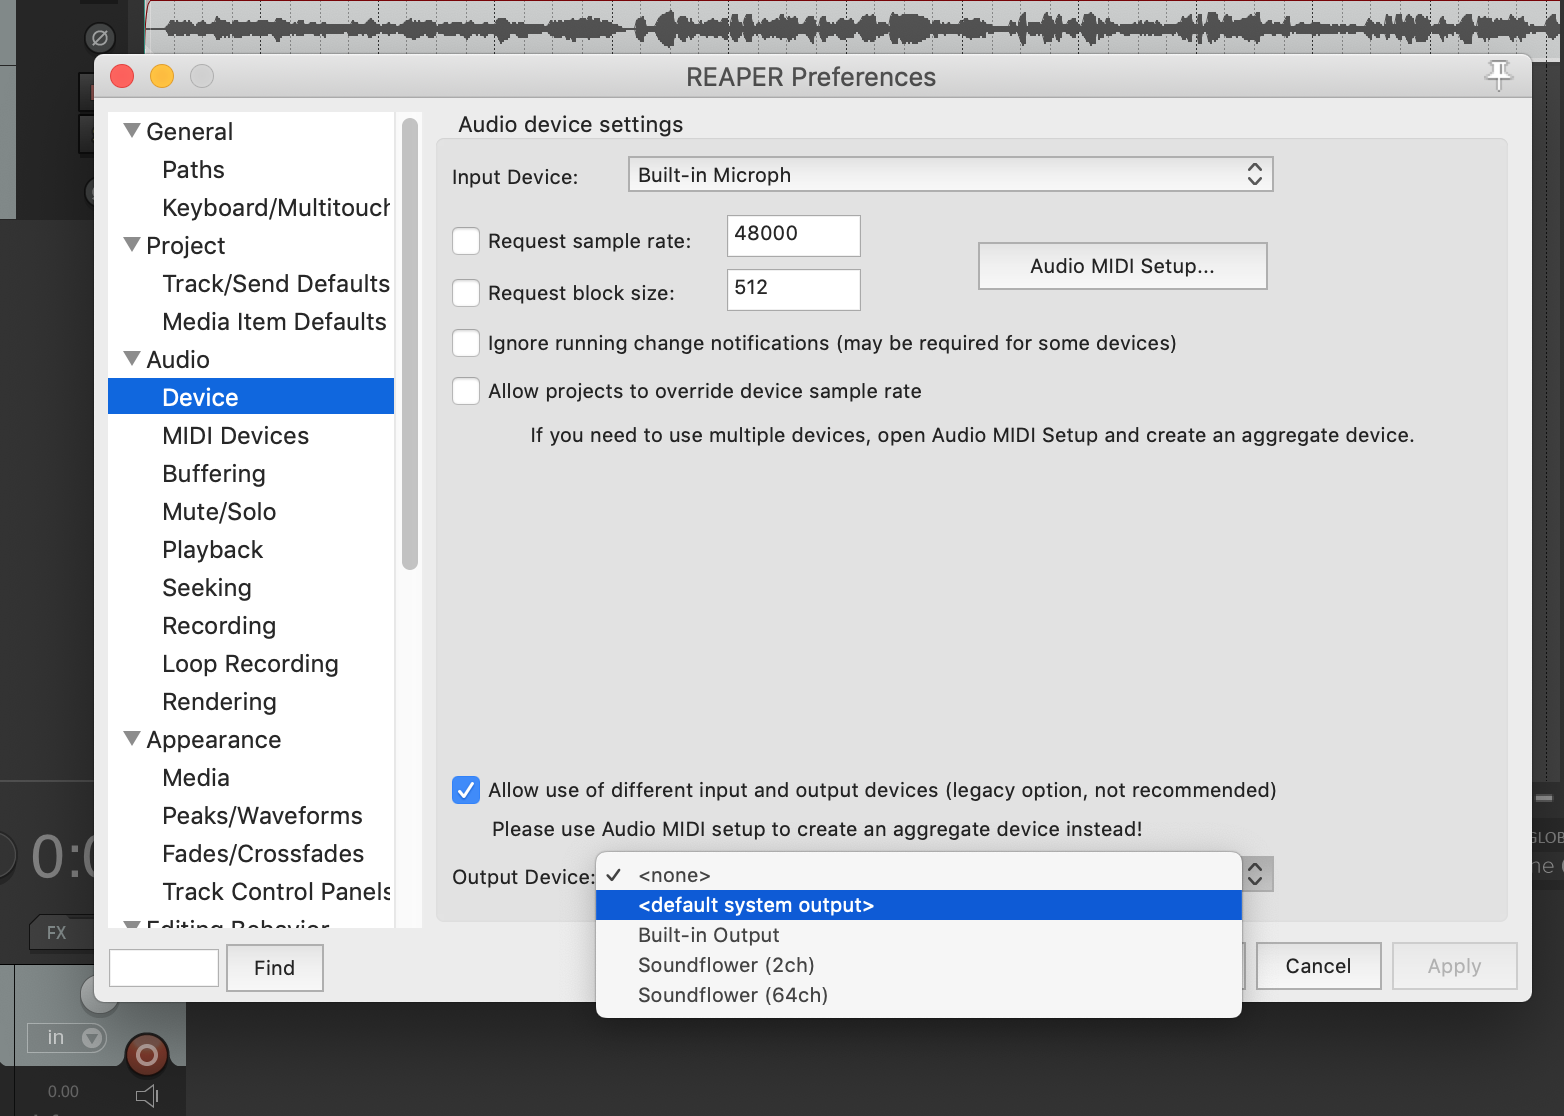Pin the REAPER Preferences window
Image resolution: width=1564 pixels, height=1116 pixels.
(x=1499, y=75)
